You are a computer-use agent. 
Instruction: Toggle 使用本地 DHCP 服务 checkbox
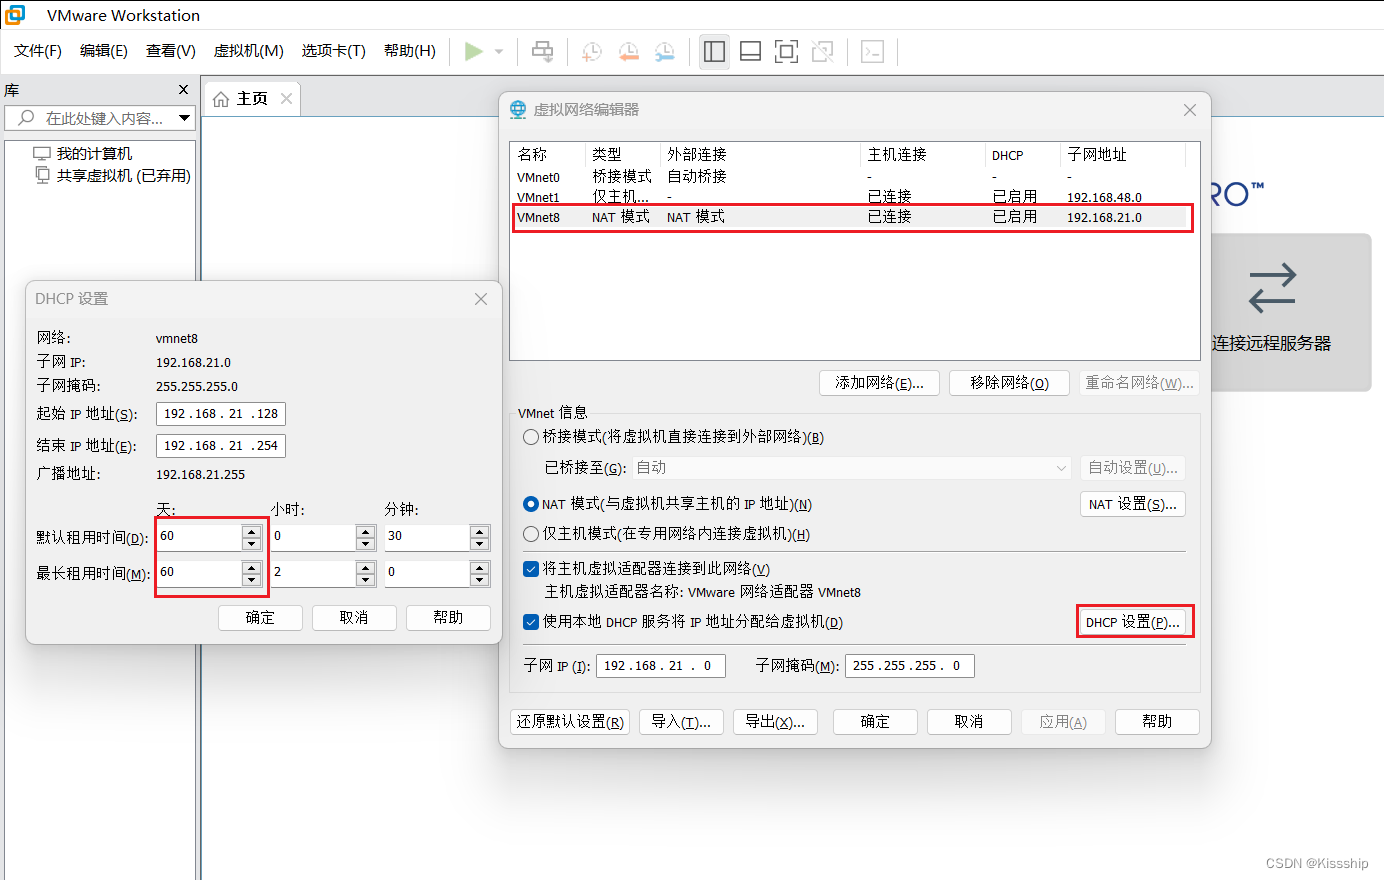pyautogui.click(x=531, y=622)
